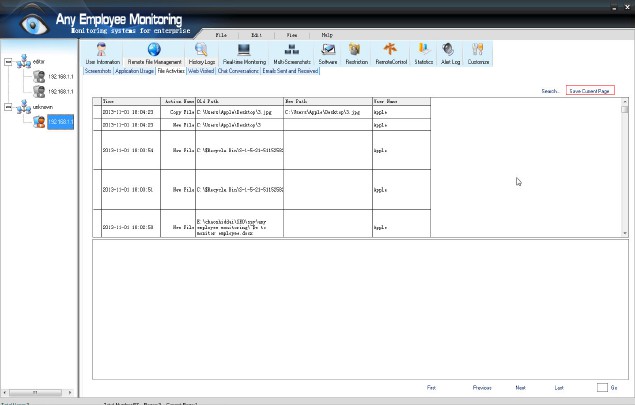The height and width of the screenshot is (405, 635).
Task: Select the unknown group in the tree
Action: coord(43,107)
